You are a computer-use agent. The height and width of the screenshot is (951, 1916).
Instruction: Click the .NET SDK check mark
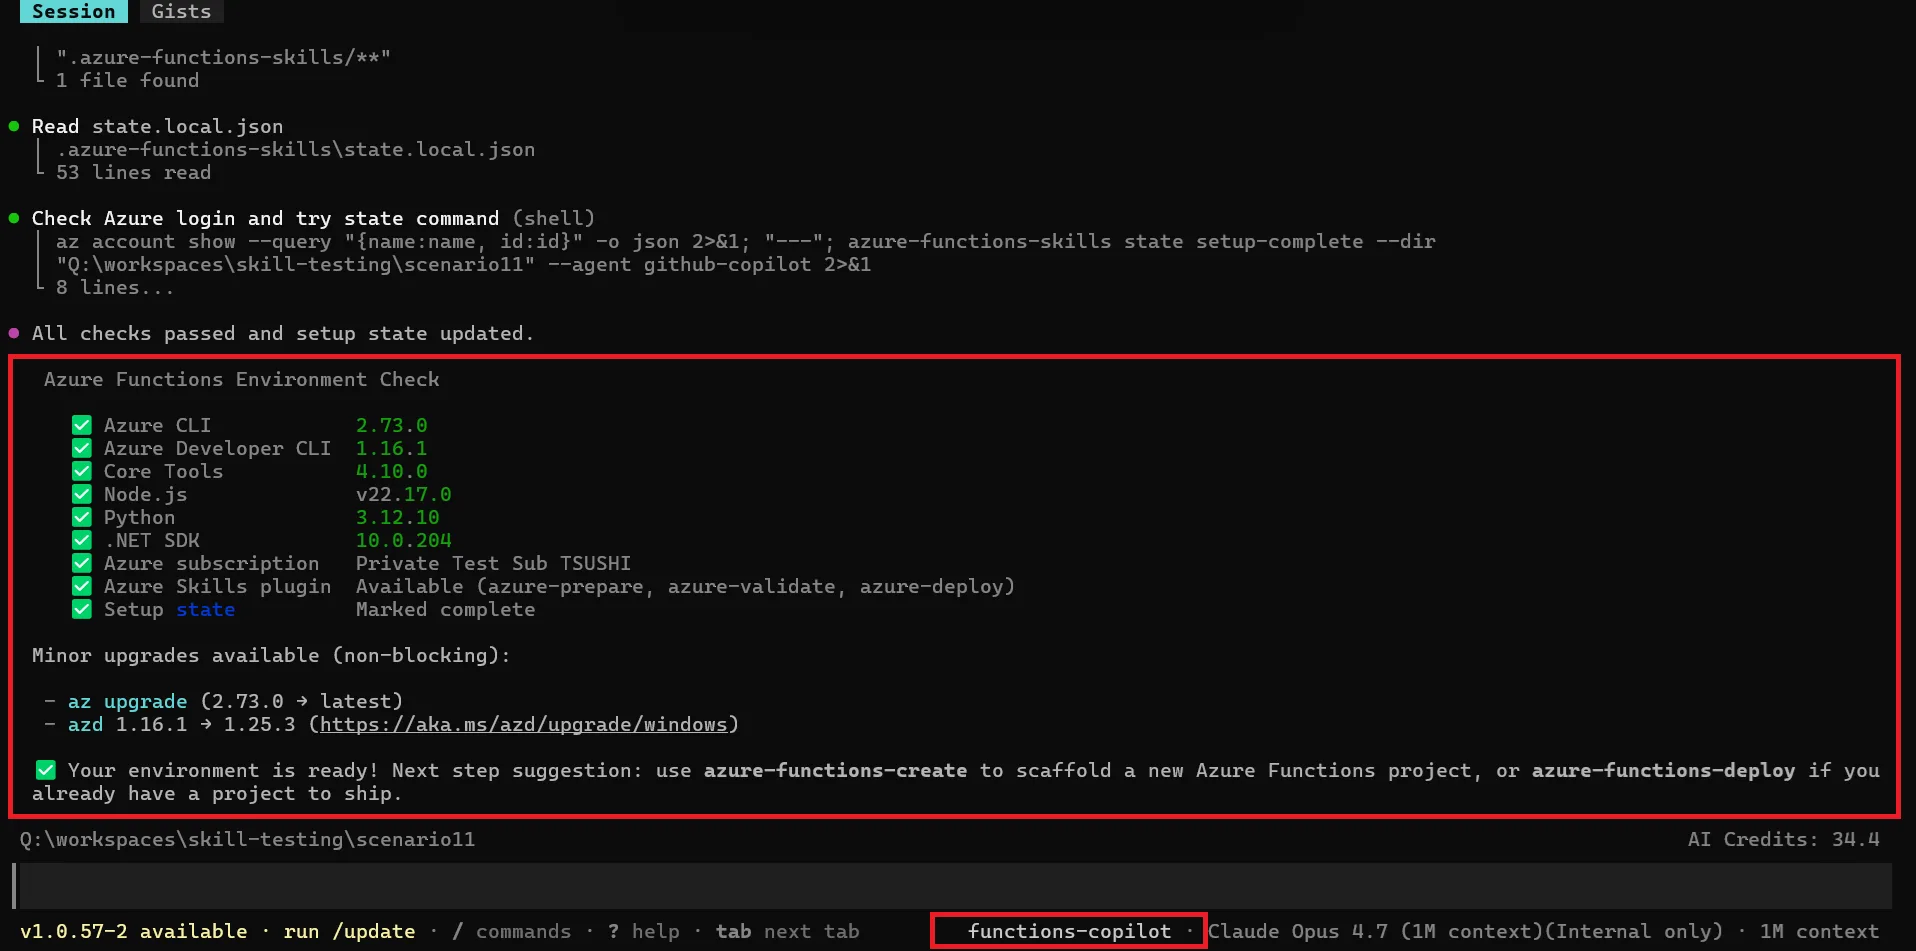pos(82,540)
